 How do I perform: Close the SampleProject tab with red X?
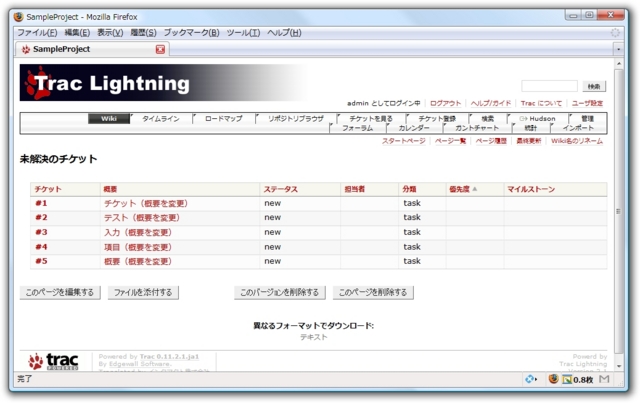click(160, 49)
